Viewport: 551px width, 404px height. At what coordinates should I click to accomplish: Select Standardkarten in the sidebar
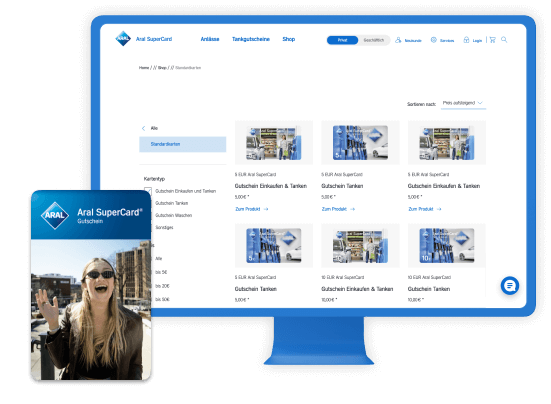tap(182, 144)
